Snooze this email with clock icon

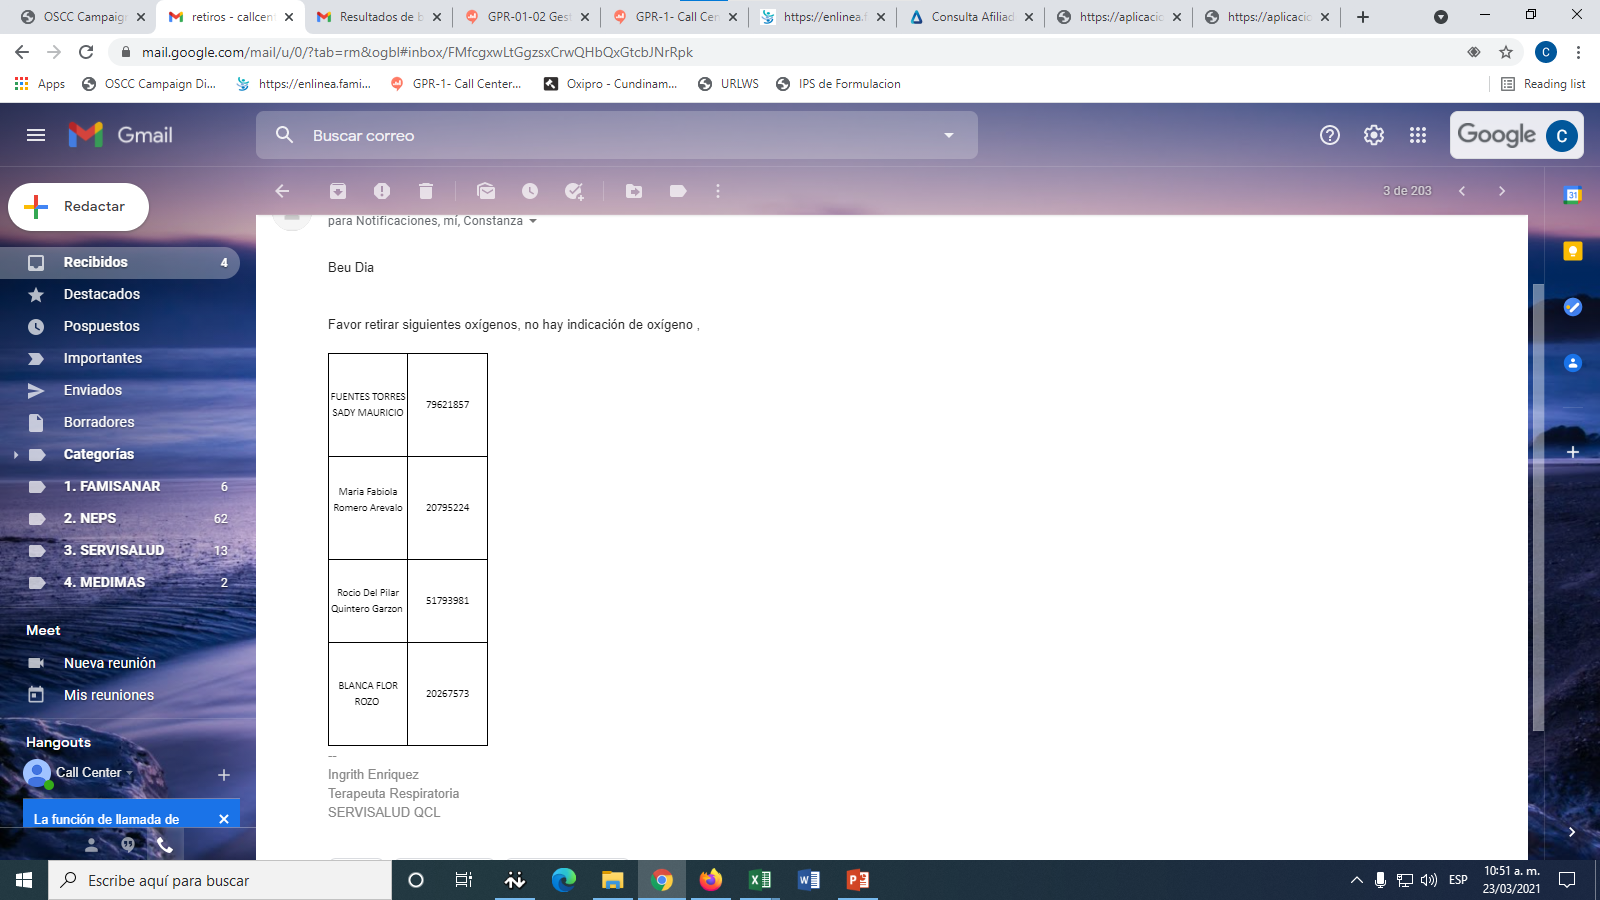(x=530, y=191)
